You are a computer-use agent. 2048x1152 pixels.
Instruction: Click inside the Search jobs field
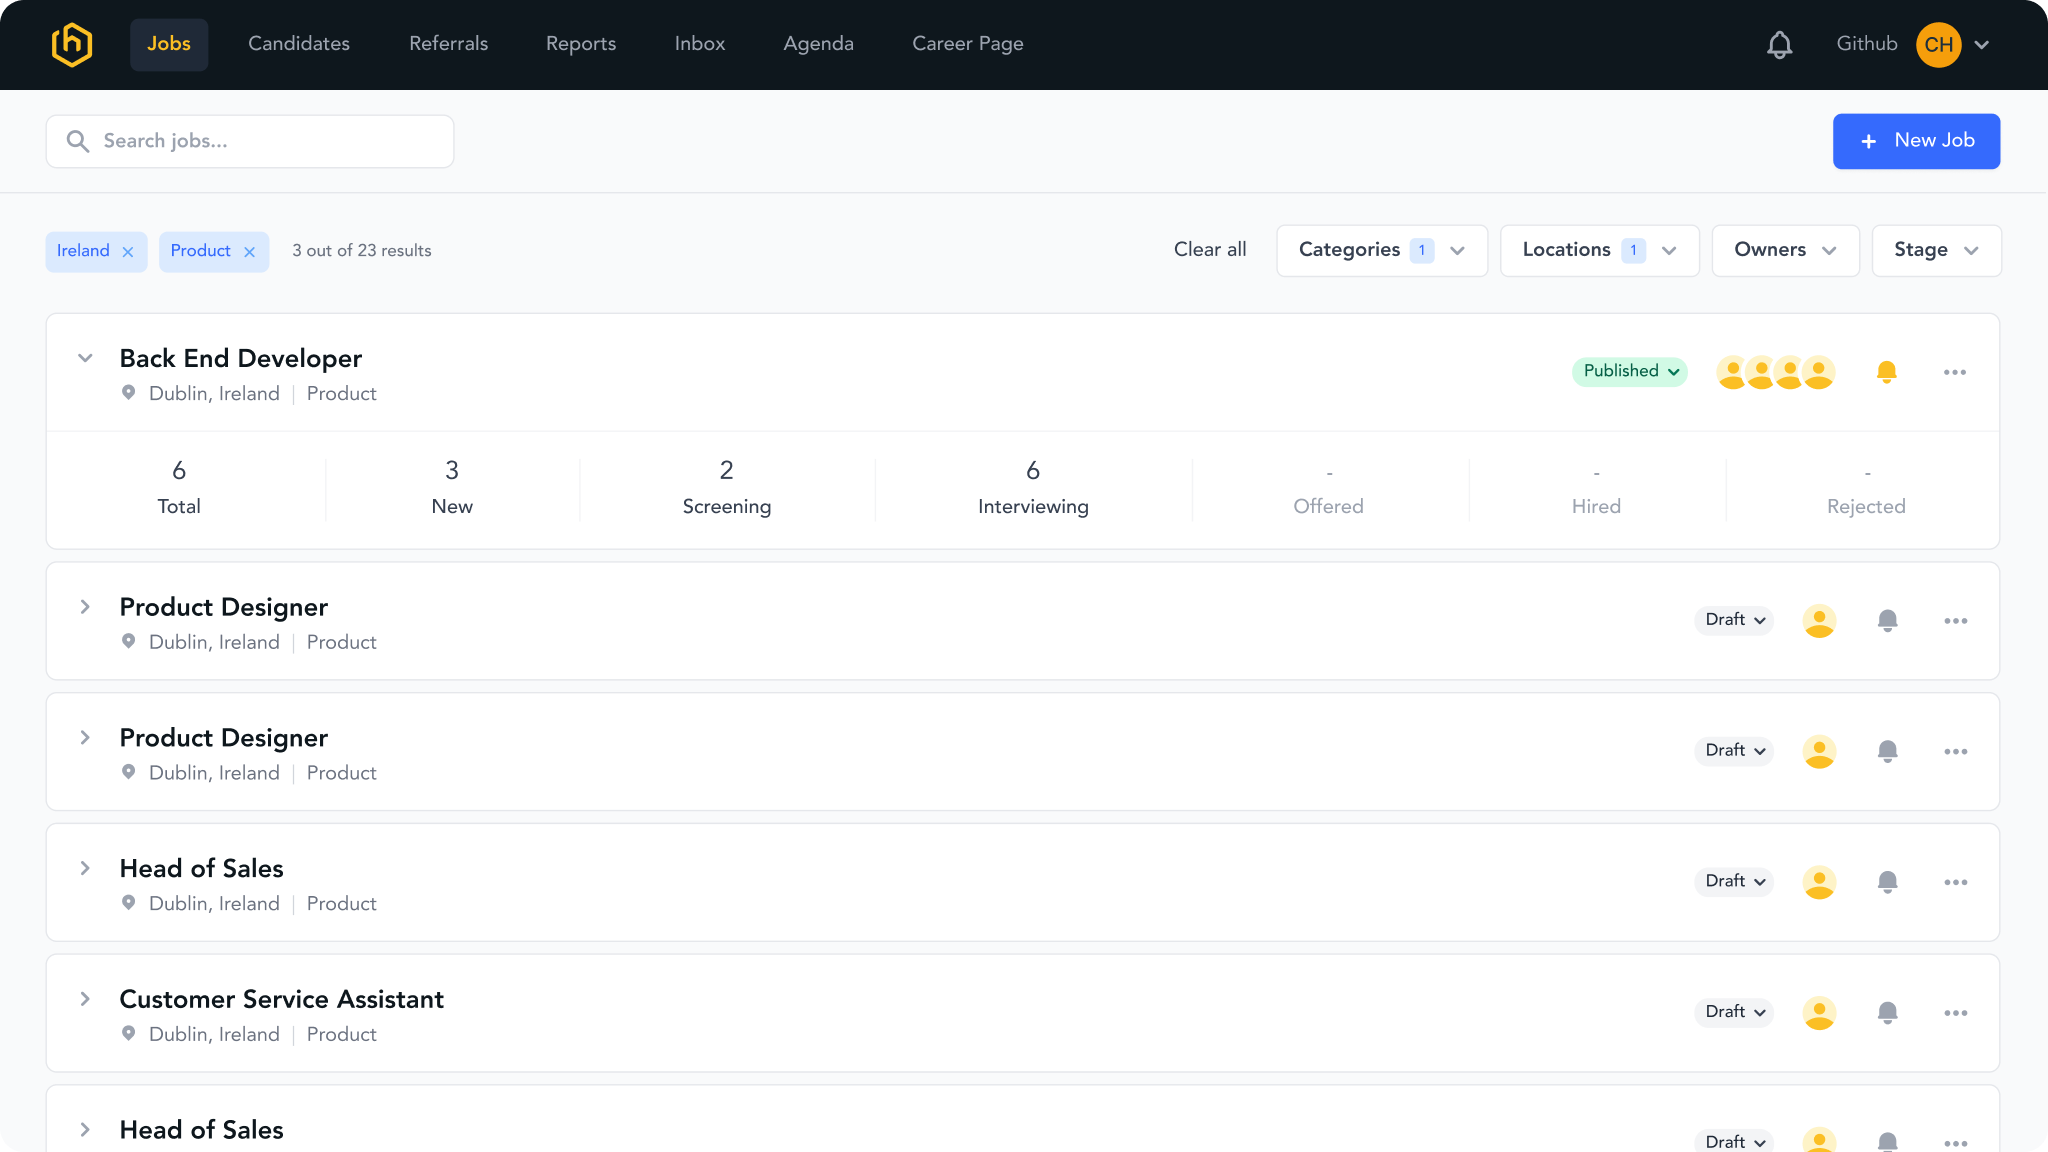(x=250, y=141)
